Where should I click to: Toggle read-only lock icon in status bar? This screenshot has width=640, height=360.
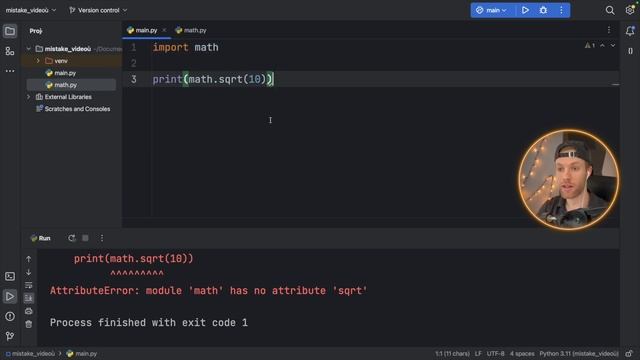pos(629,354)
